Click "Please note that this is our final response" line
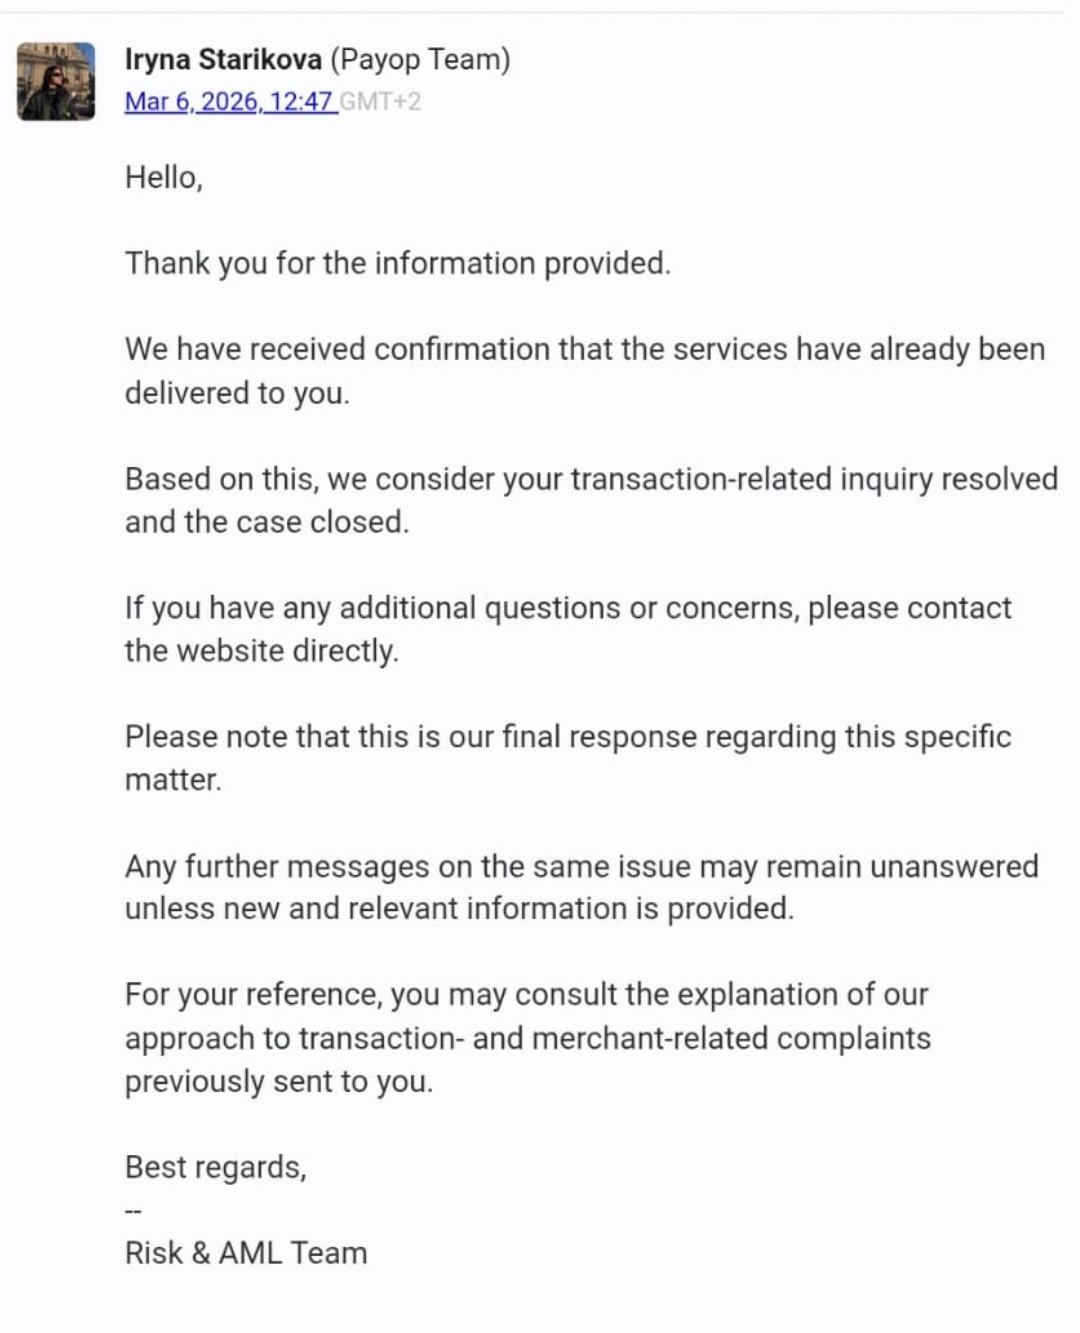The height and width of the screenshot is (1333, 1080). (567, 737)
